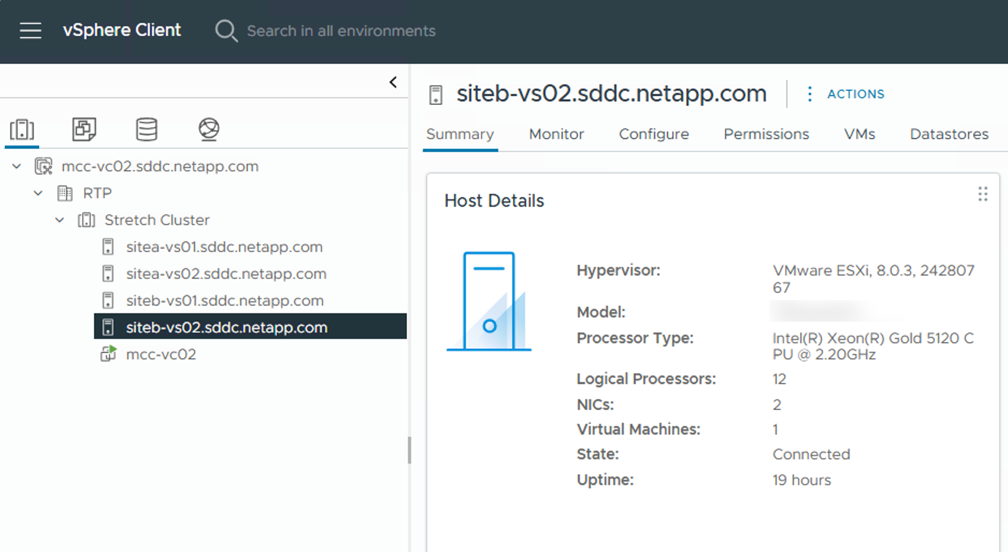The width and height of the screenshot is (1008, 552).
Task: Open the hamburger navigation menu
Action: click(x=31, y=31)
